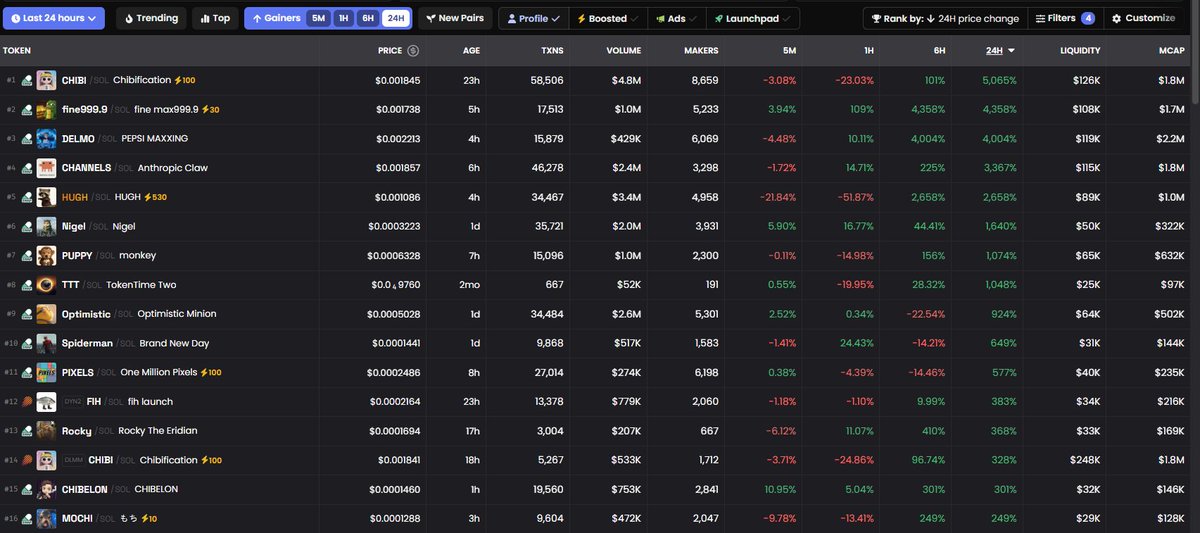Screen dimensions: 1200x533
Task: Click the boost lightning 30 badge on fine999.9
Action: (x=208, y=109)
